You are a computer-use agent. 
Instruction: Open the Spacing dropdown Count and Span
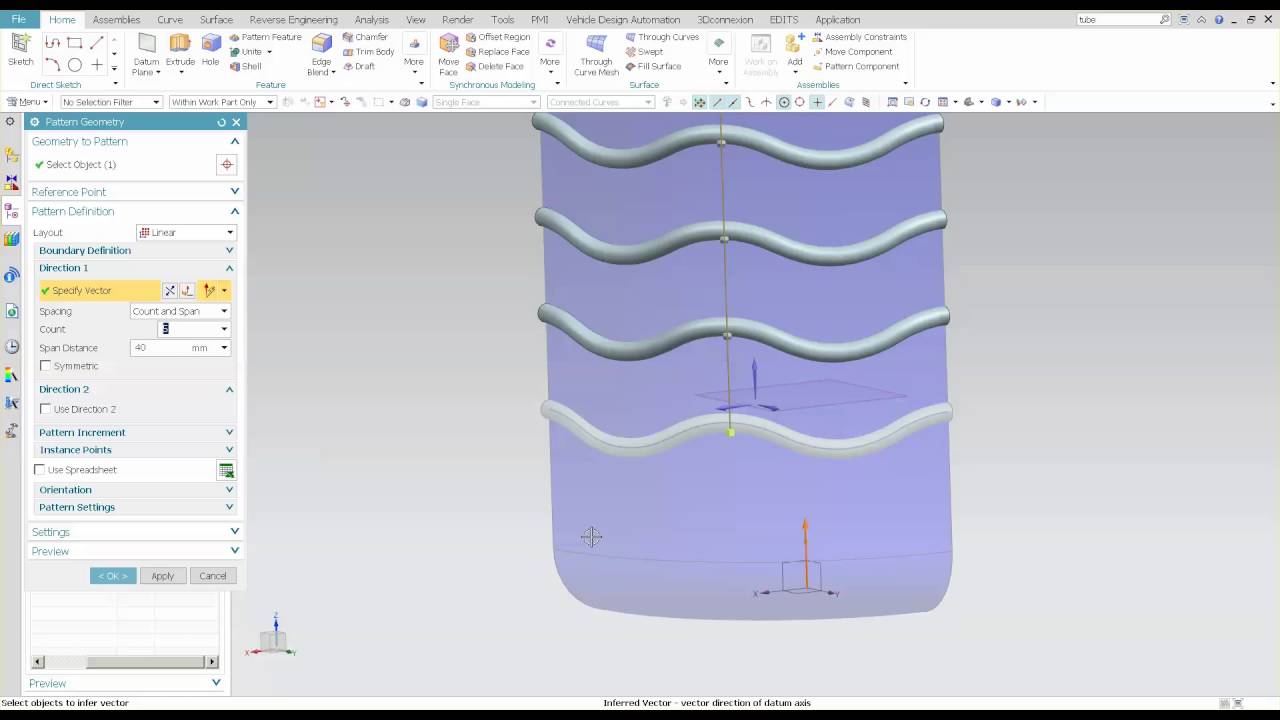pos(180,311)
